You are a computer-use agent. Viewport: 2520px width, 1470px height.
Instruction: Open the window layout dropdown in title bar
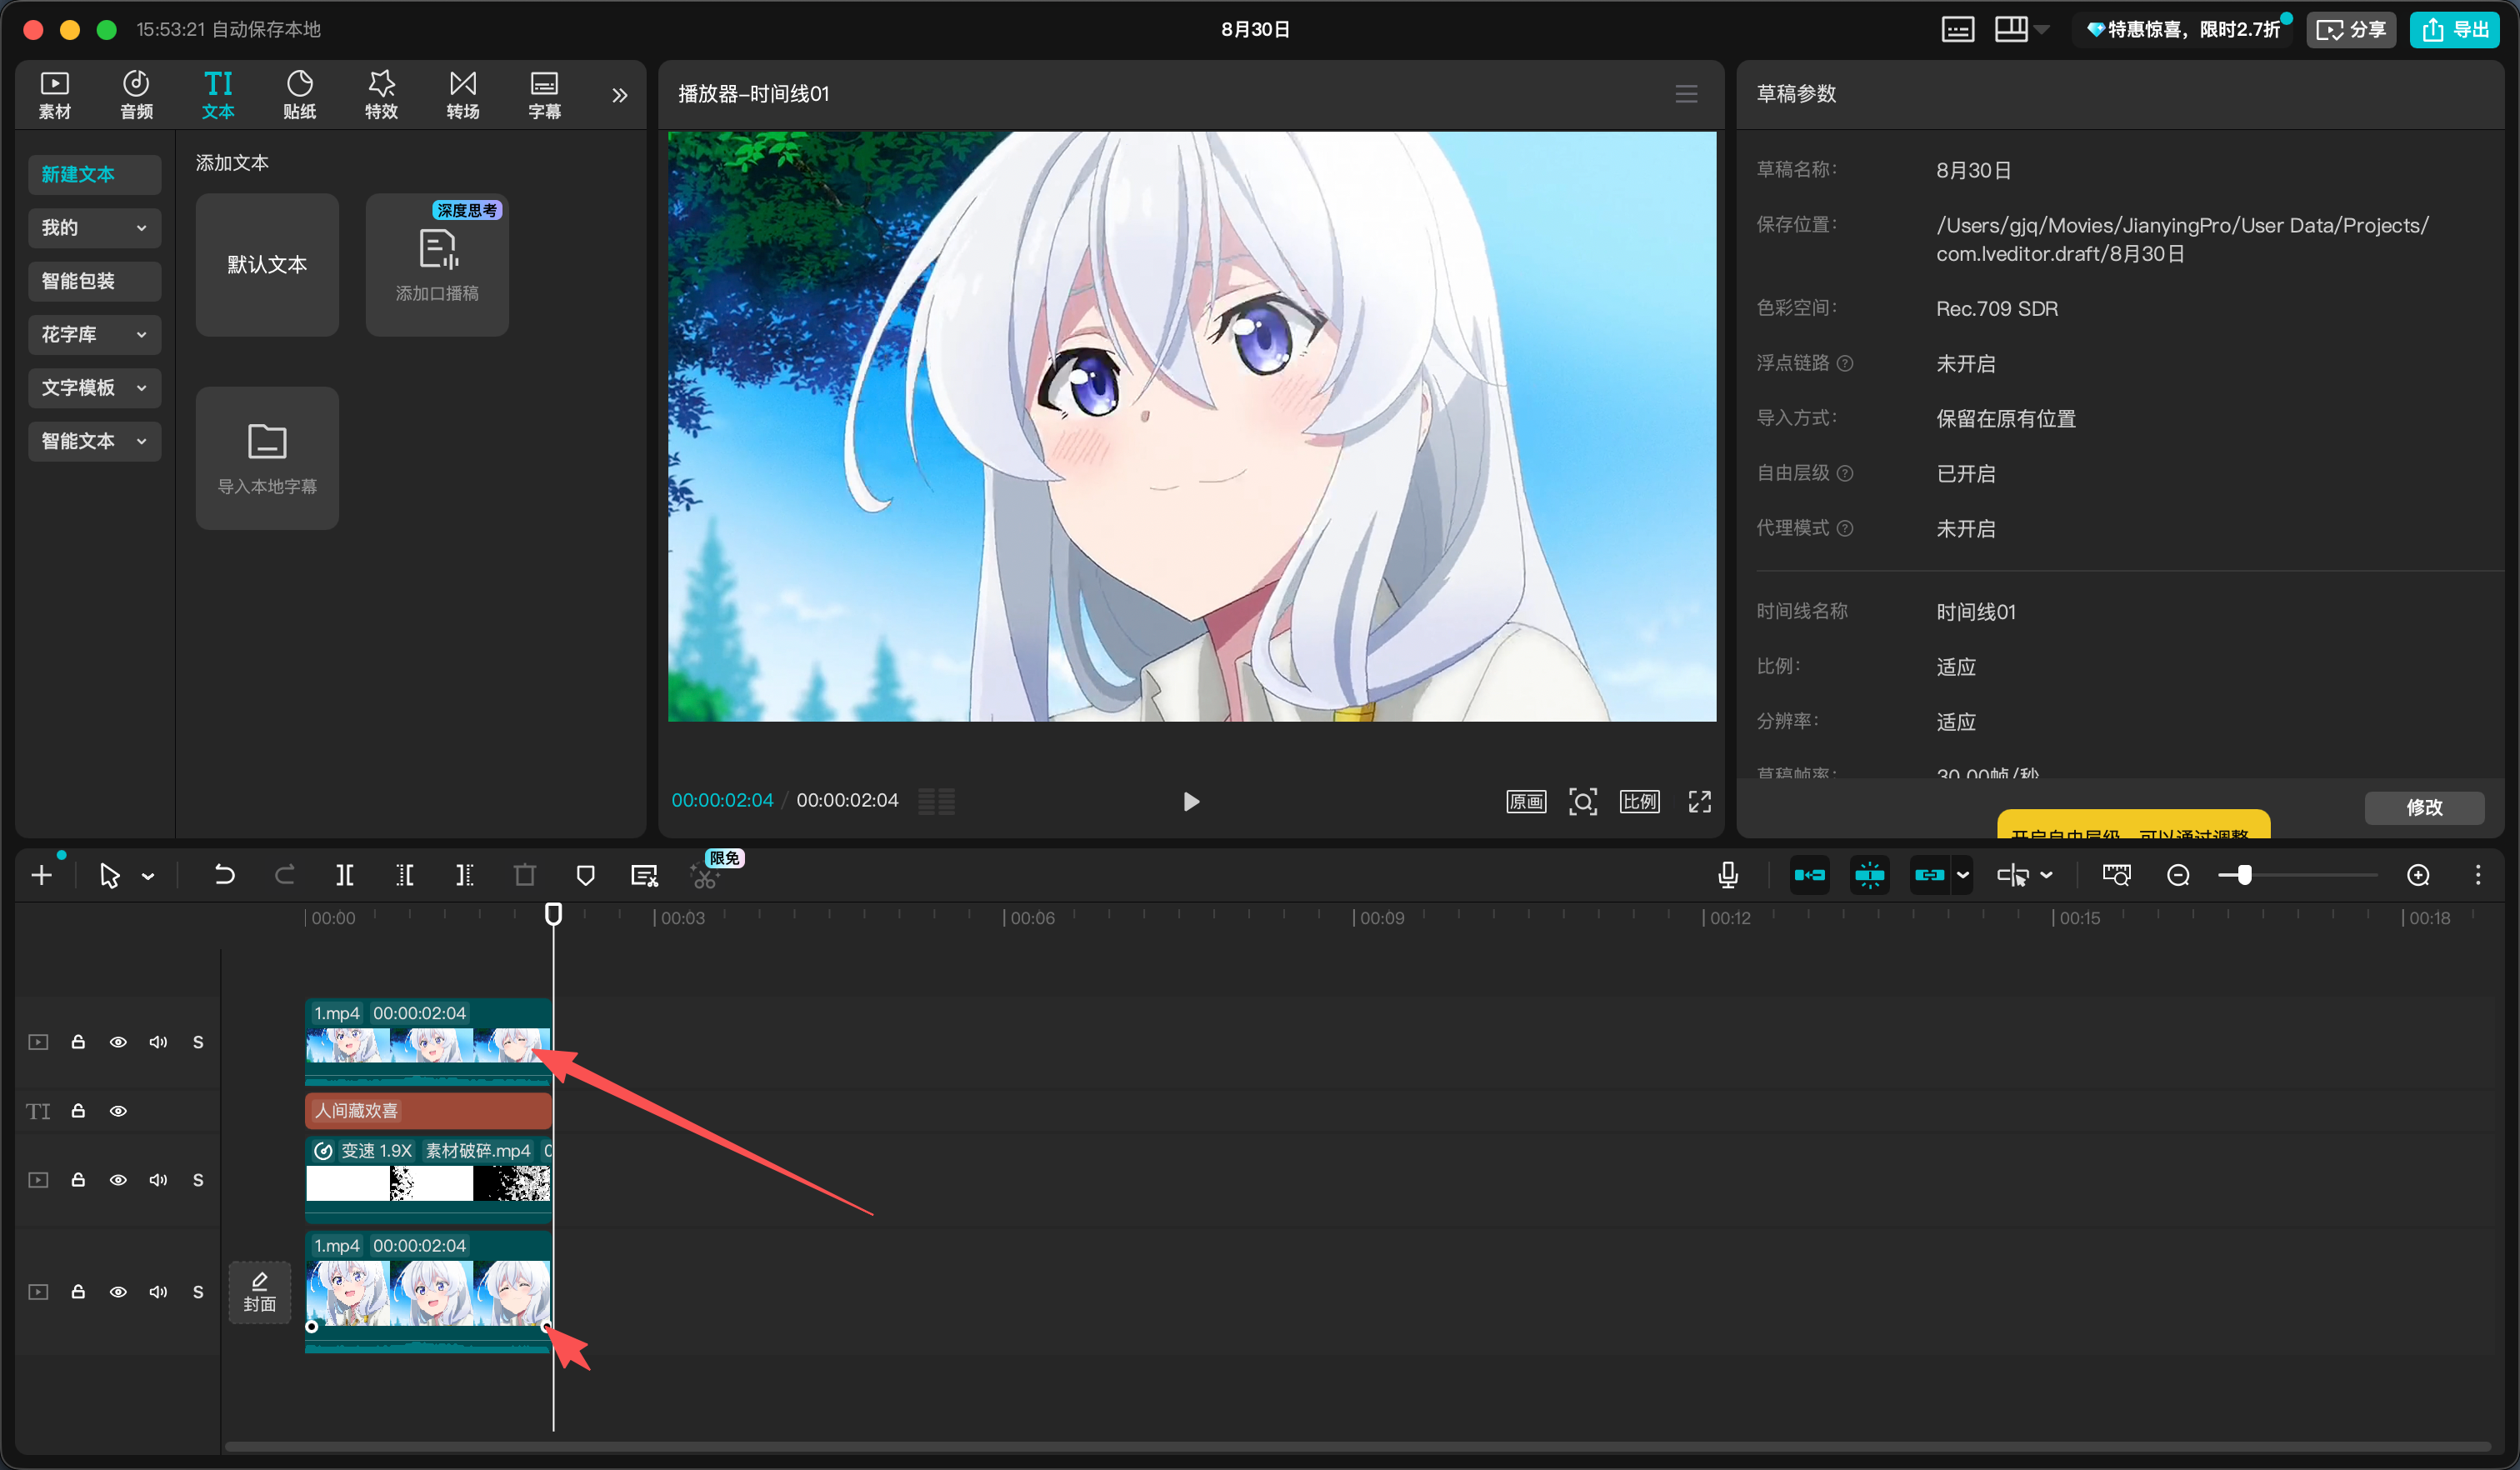2043,30
